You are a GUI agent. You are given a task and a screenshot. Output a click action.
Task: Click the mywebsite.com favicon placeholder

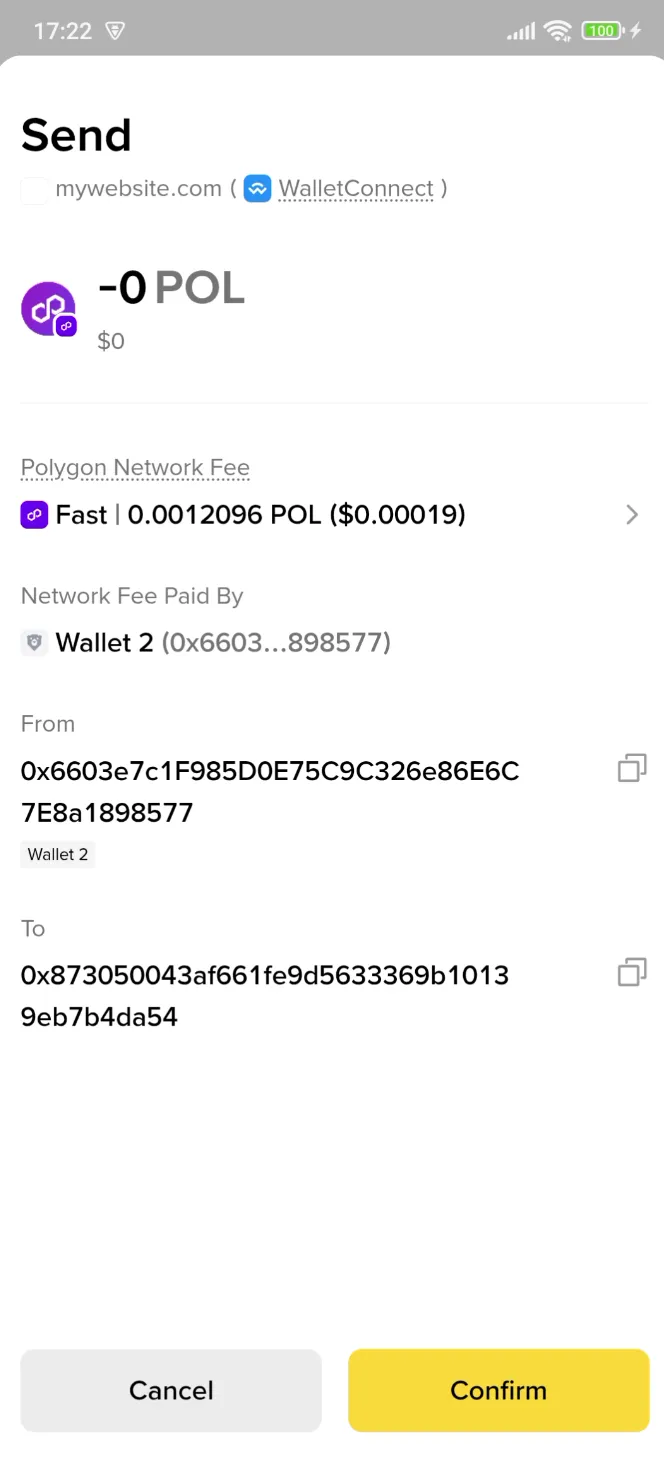[x=34, y=190]
